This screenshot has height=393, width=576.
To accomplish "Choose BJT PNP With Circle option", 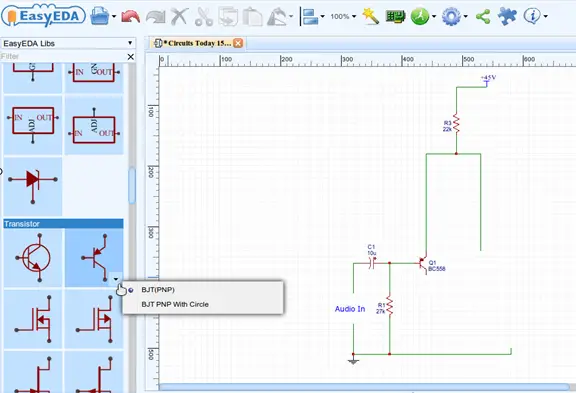I will (175, 304).
